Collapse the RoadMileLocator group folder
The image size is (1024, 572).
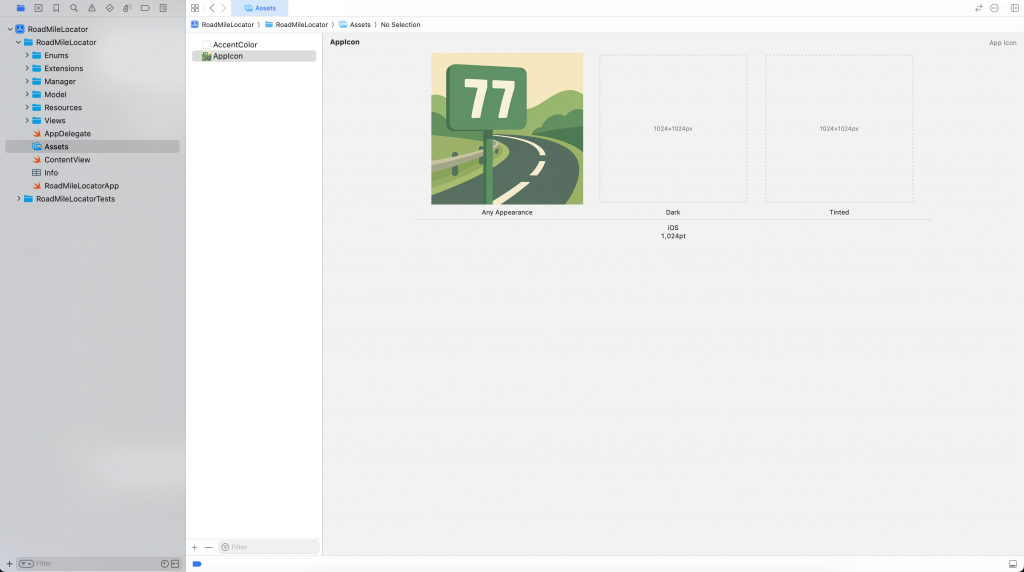coord(18,42)
